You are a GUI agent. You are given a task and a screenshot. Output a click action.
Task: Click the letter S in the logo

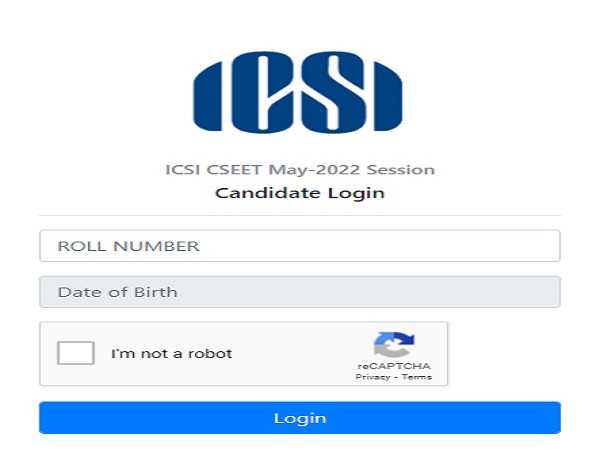tap(332, 92)
